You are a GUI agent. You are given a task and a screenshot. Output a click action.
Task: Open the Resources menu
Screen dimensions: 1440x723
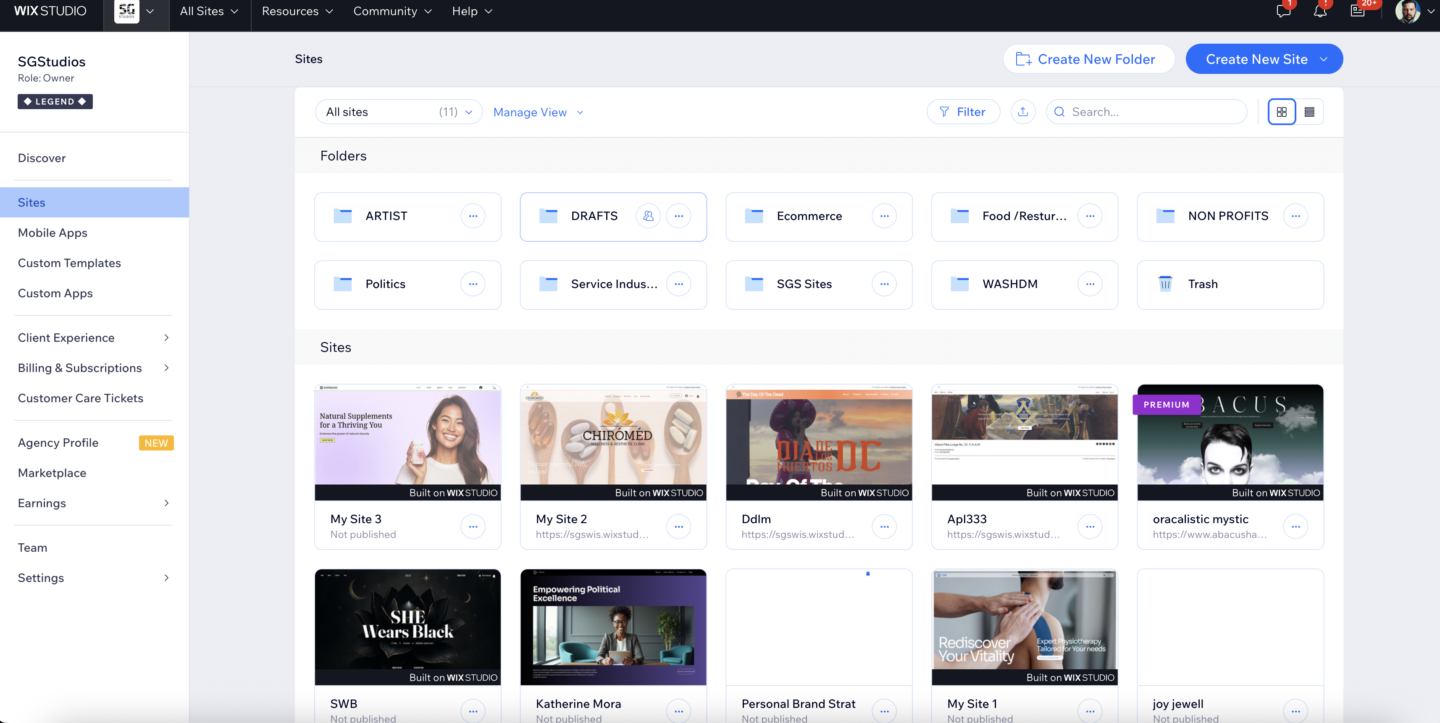[x=297, y=11]
